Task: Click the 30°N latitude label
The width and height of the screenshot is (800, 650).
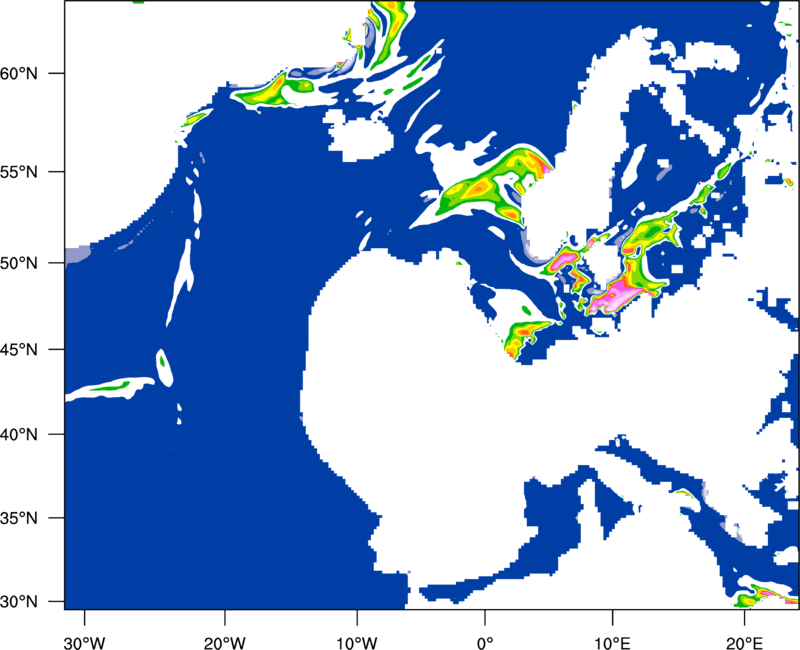Action: pos(19,602)
